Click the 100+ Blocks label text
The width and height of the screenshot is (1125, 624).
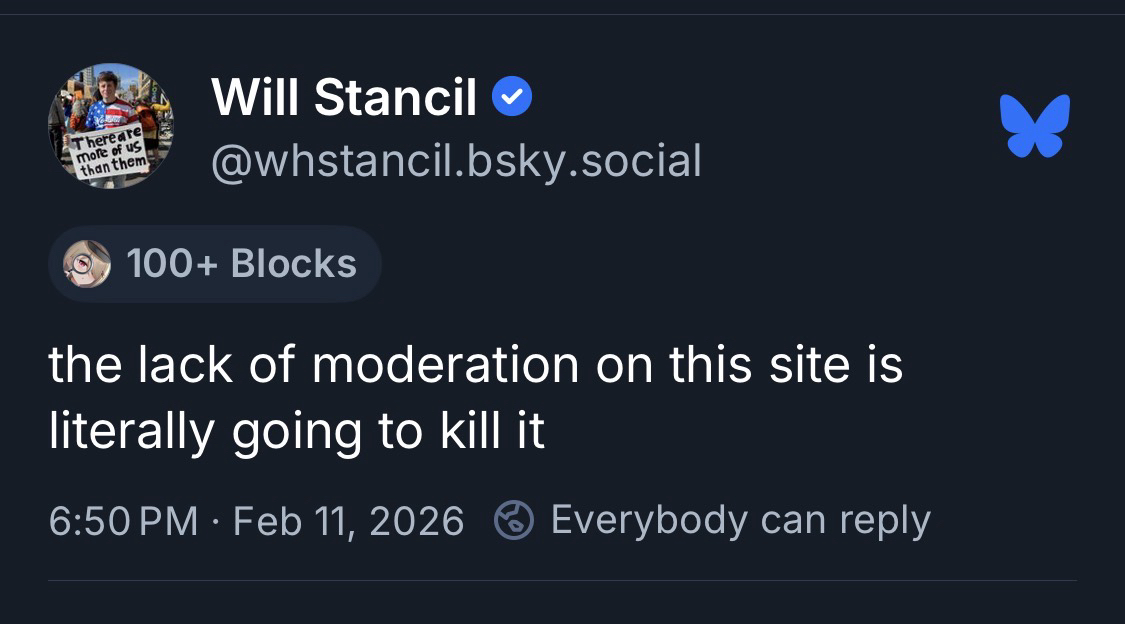(x=241, y=264)
